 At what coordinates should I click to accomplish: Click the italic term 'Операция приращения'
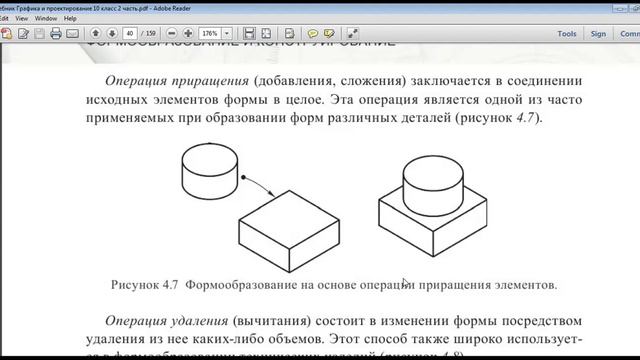177,81
